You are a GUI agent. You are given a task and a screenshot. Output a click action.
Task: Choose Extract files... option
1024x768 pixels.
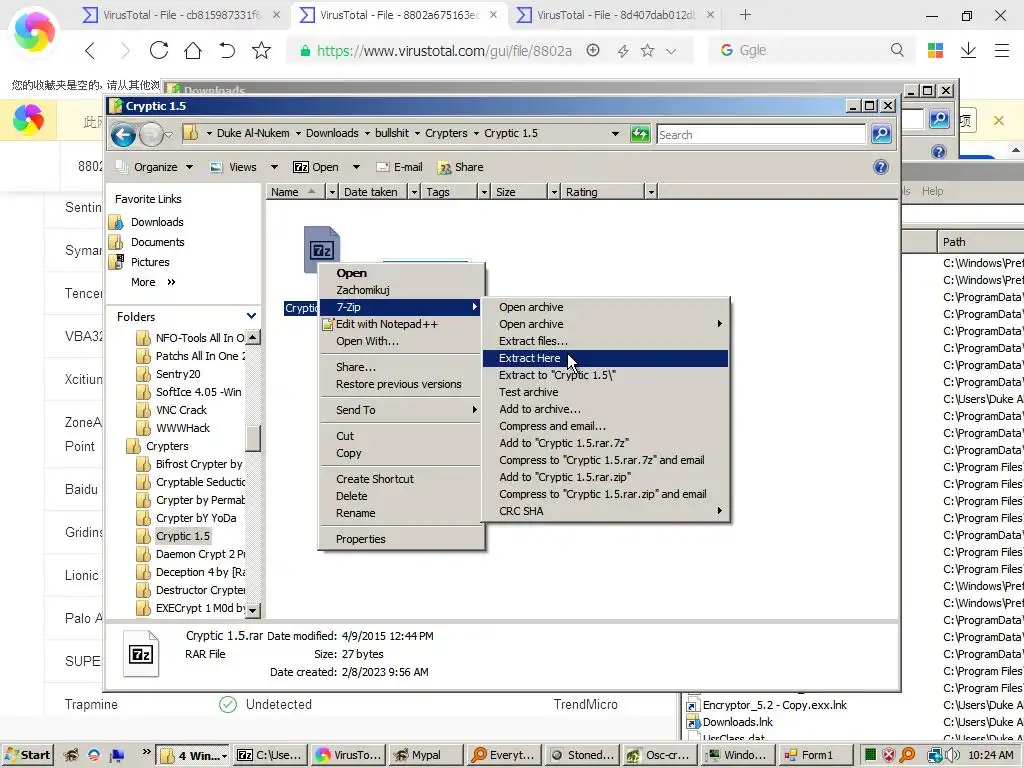[605, 341]
